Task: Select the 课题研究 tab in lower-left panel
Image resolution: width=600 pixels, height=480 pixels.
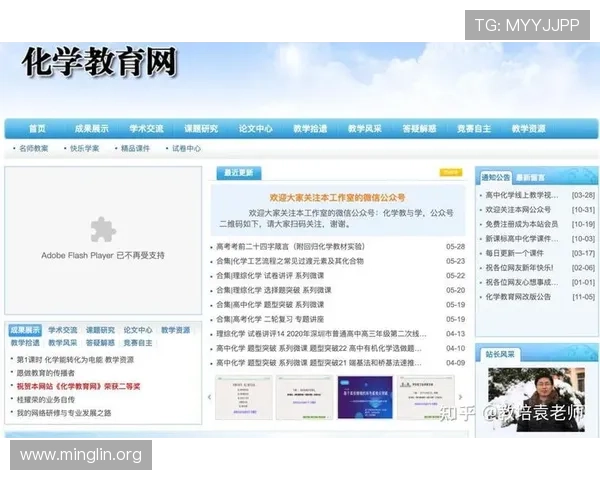Action: click(100, 330)
